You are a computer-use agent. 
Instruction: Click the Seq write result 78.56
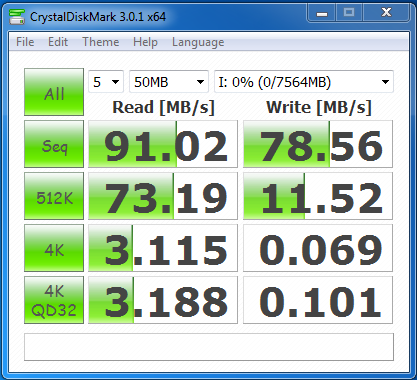click(x=318, y=144)
